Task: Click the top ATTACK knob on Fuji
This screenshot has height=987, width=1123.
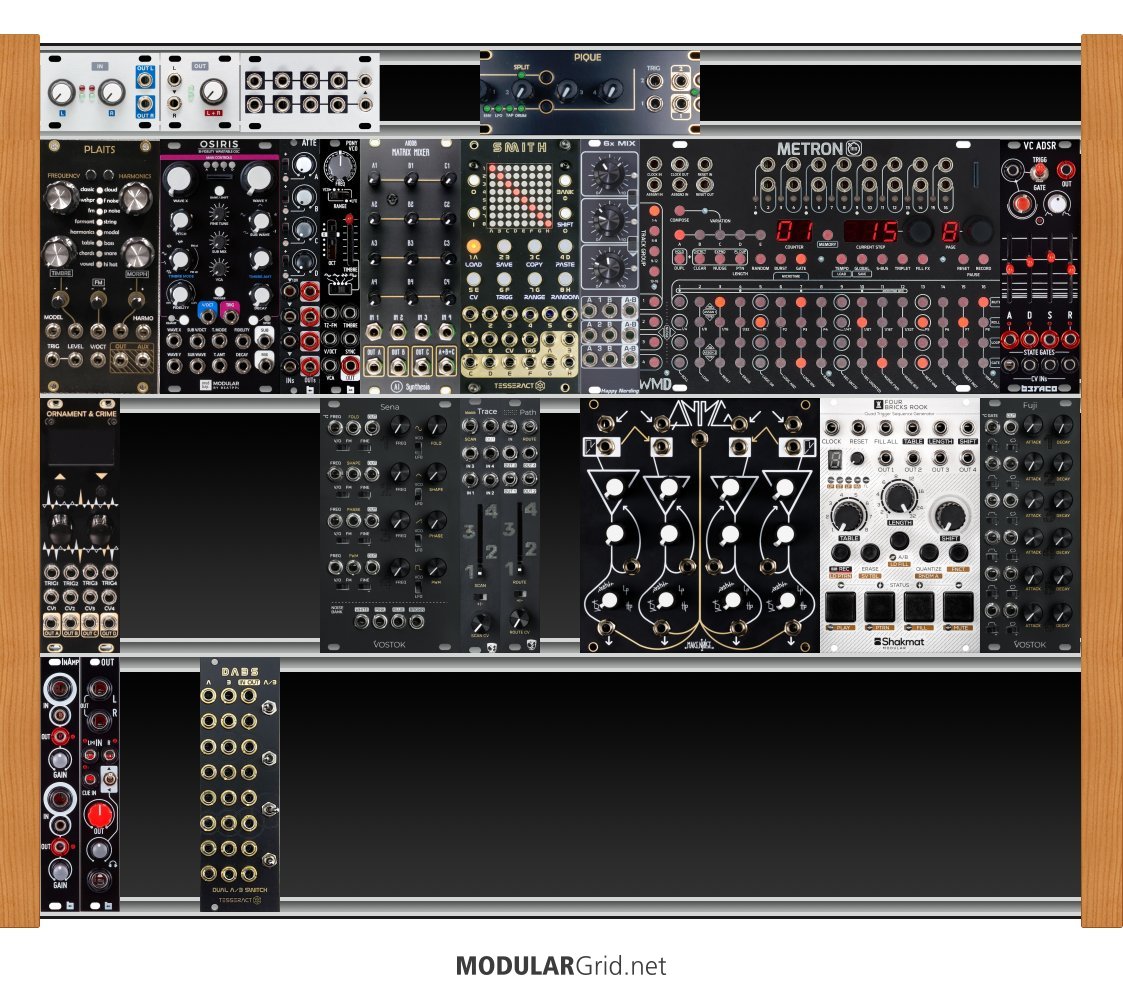Action: click(1033, 427)
